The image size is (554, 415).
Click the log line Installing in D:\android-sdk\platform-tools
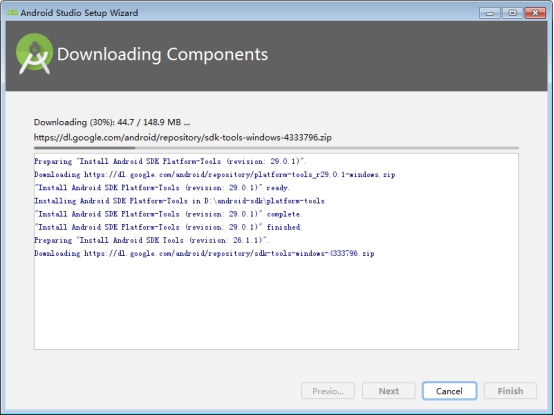click(x=179, y=201)
